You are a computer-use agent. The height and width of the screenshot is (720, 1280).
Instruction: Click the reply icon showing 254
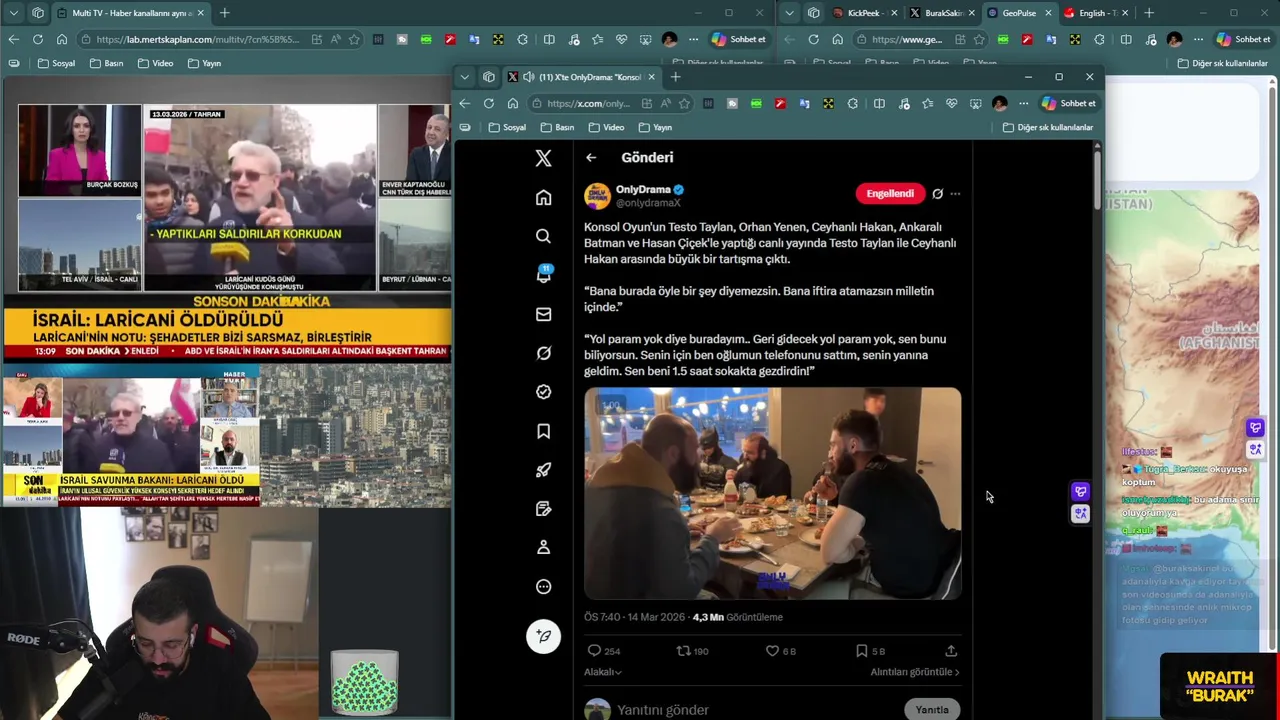594,651
